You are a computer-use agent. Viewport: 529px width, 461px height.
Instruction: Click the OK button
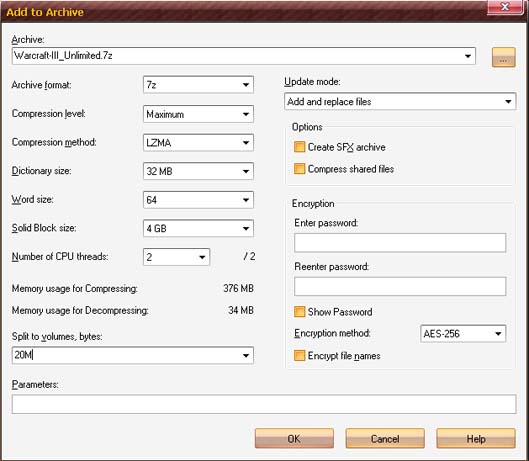[x=294, y=438]
